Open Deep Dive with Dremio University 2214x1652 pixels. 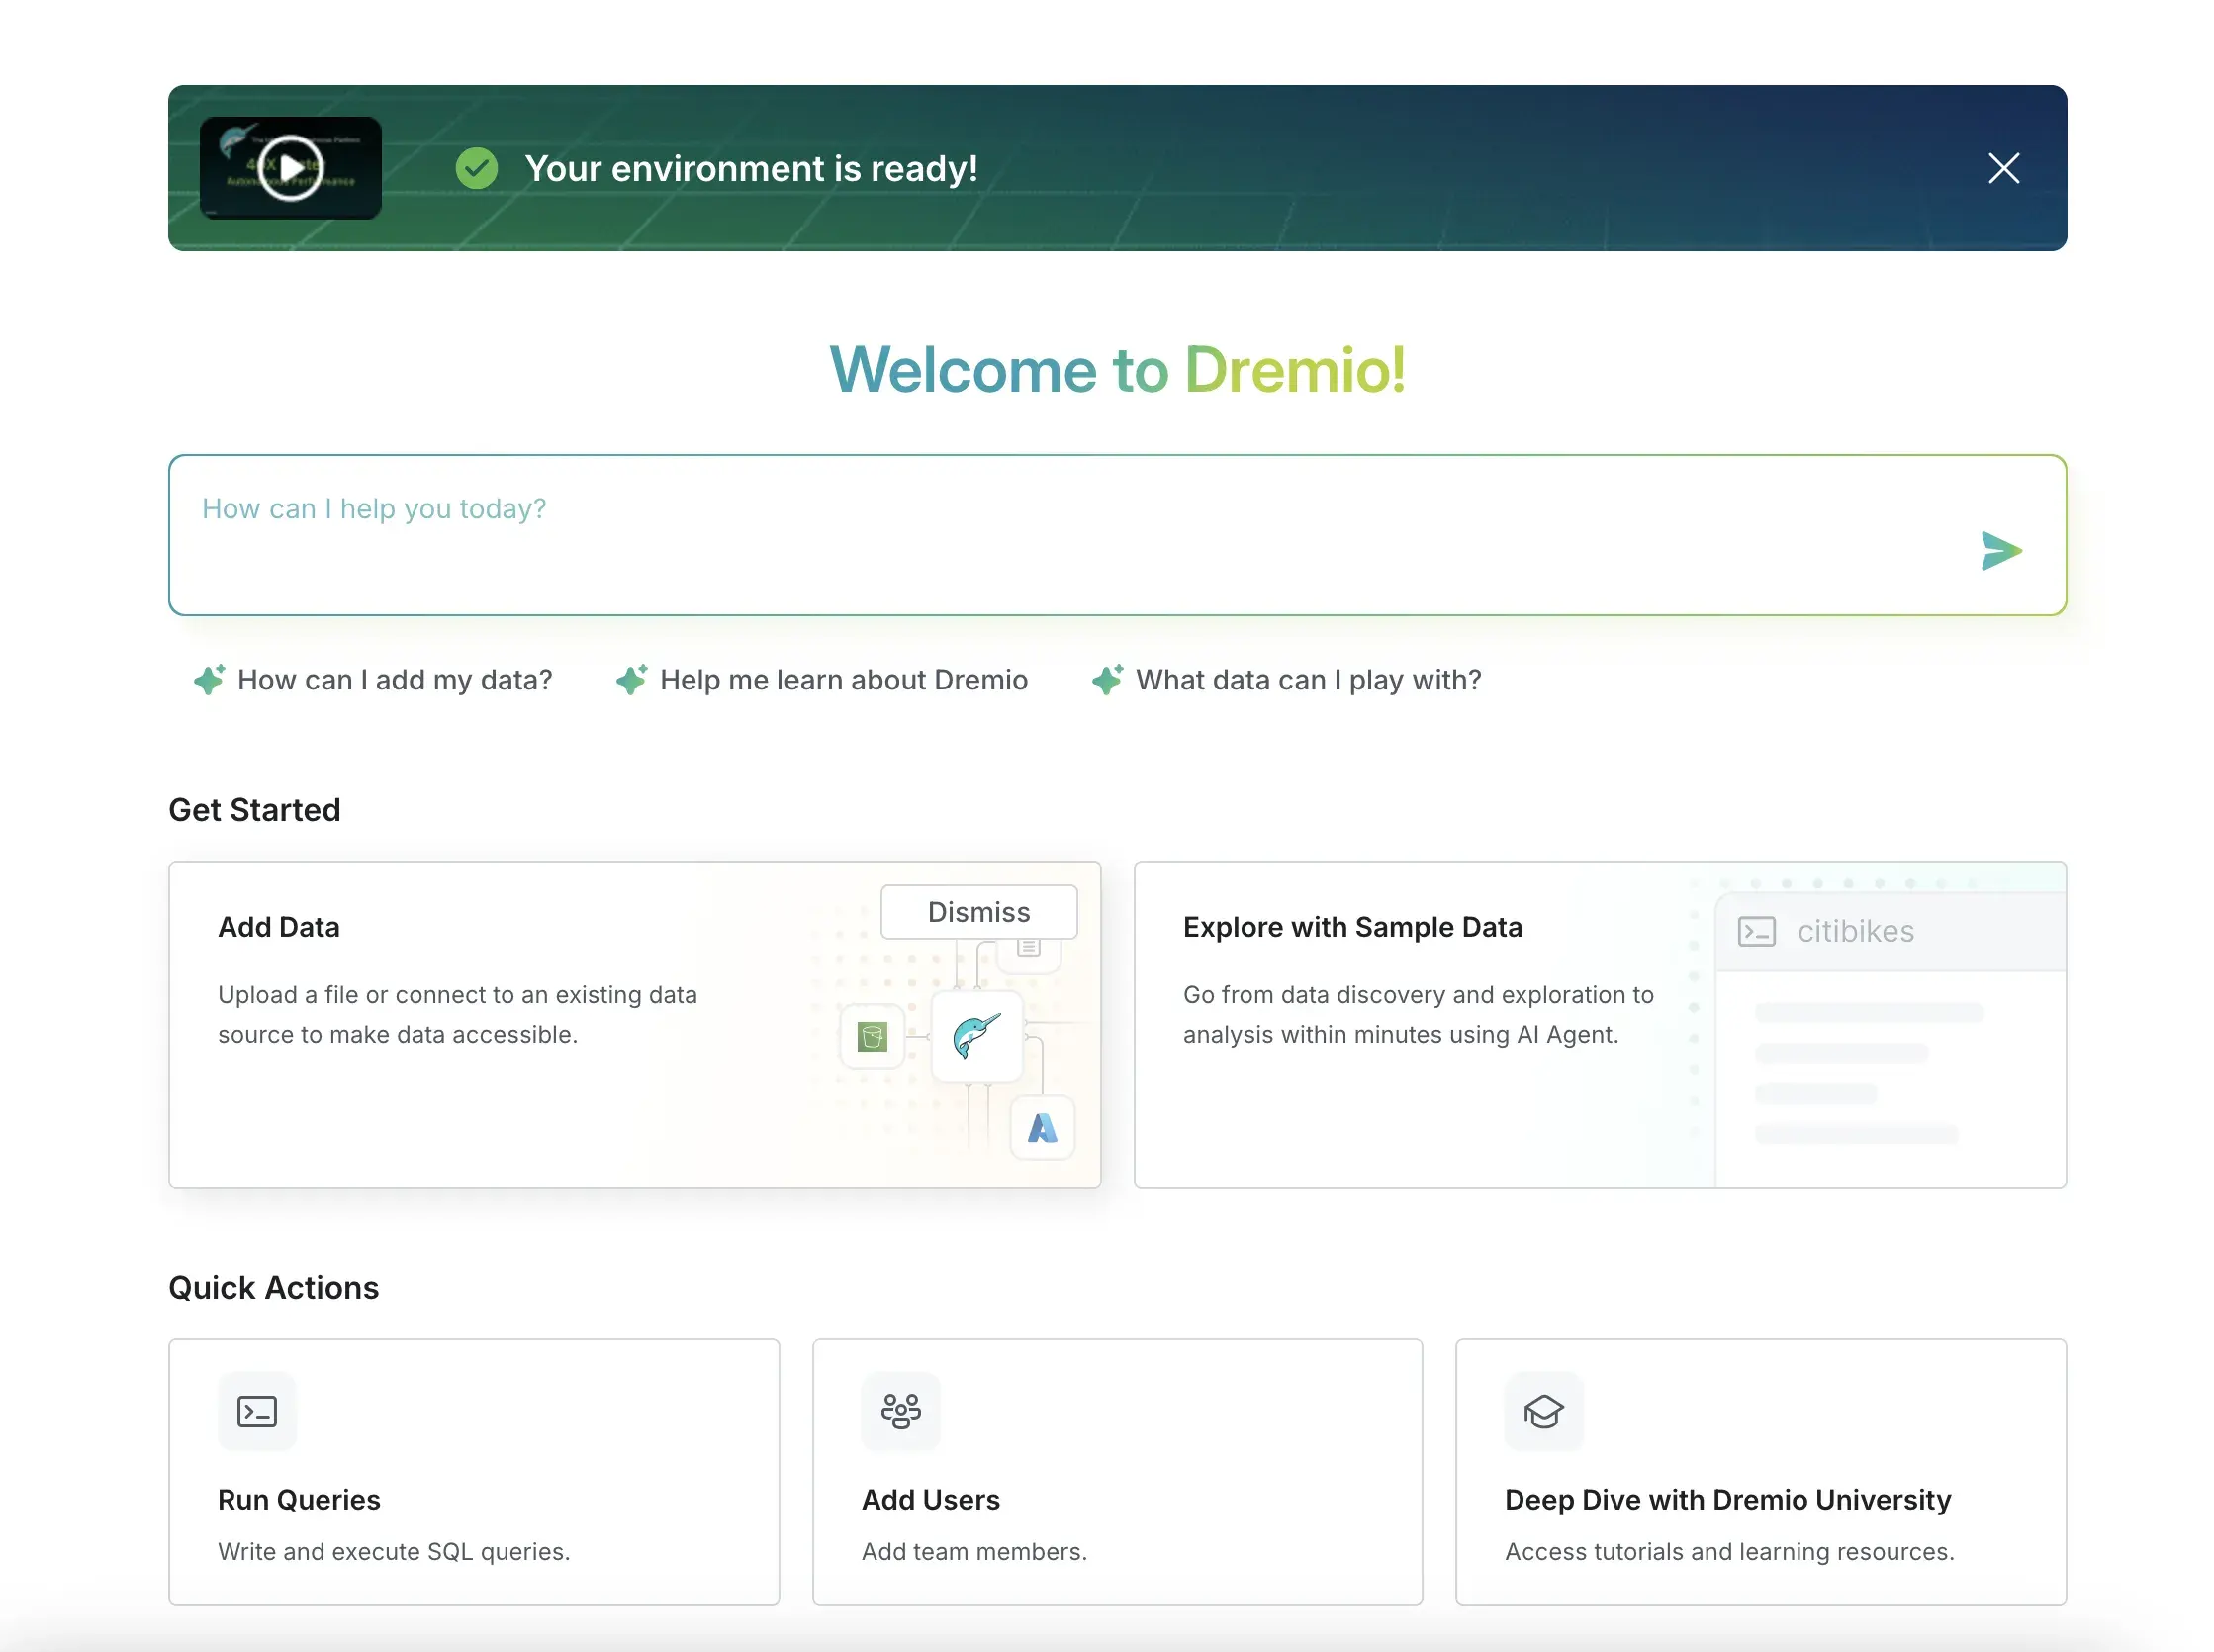[1760, 1472]
